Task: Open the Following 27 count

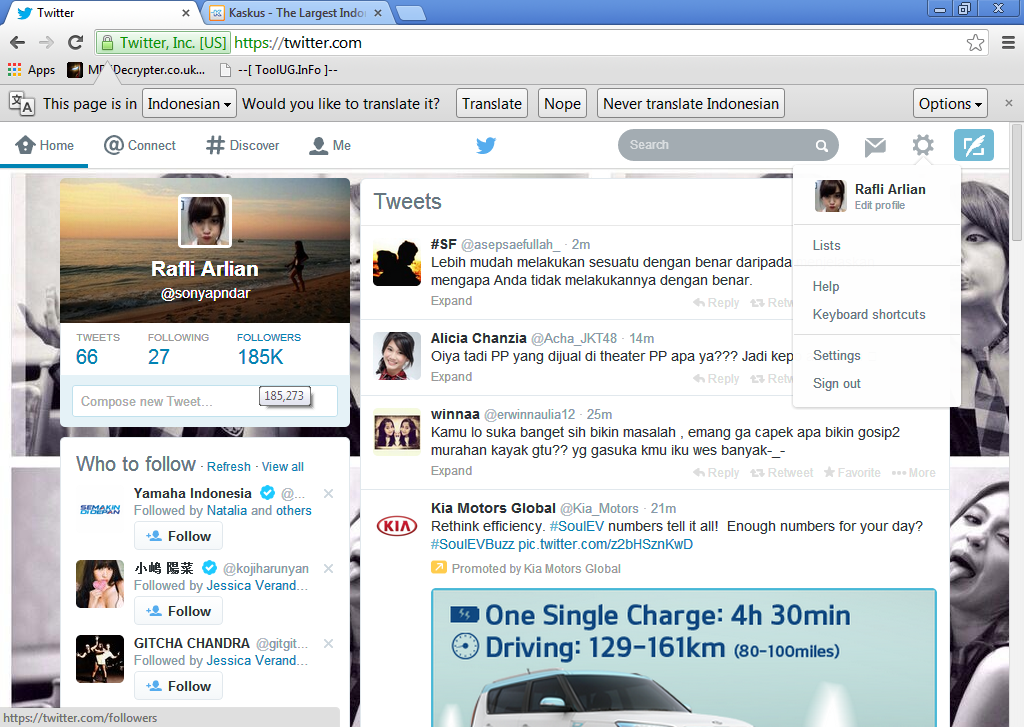Action: (178, 350)
